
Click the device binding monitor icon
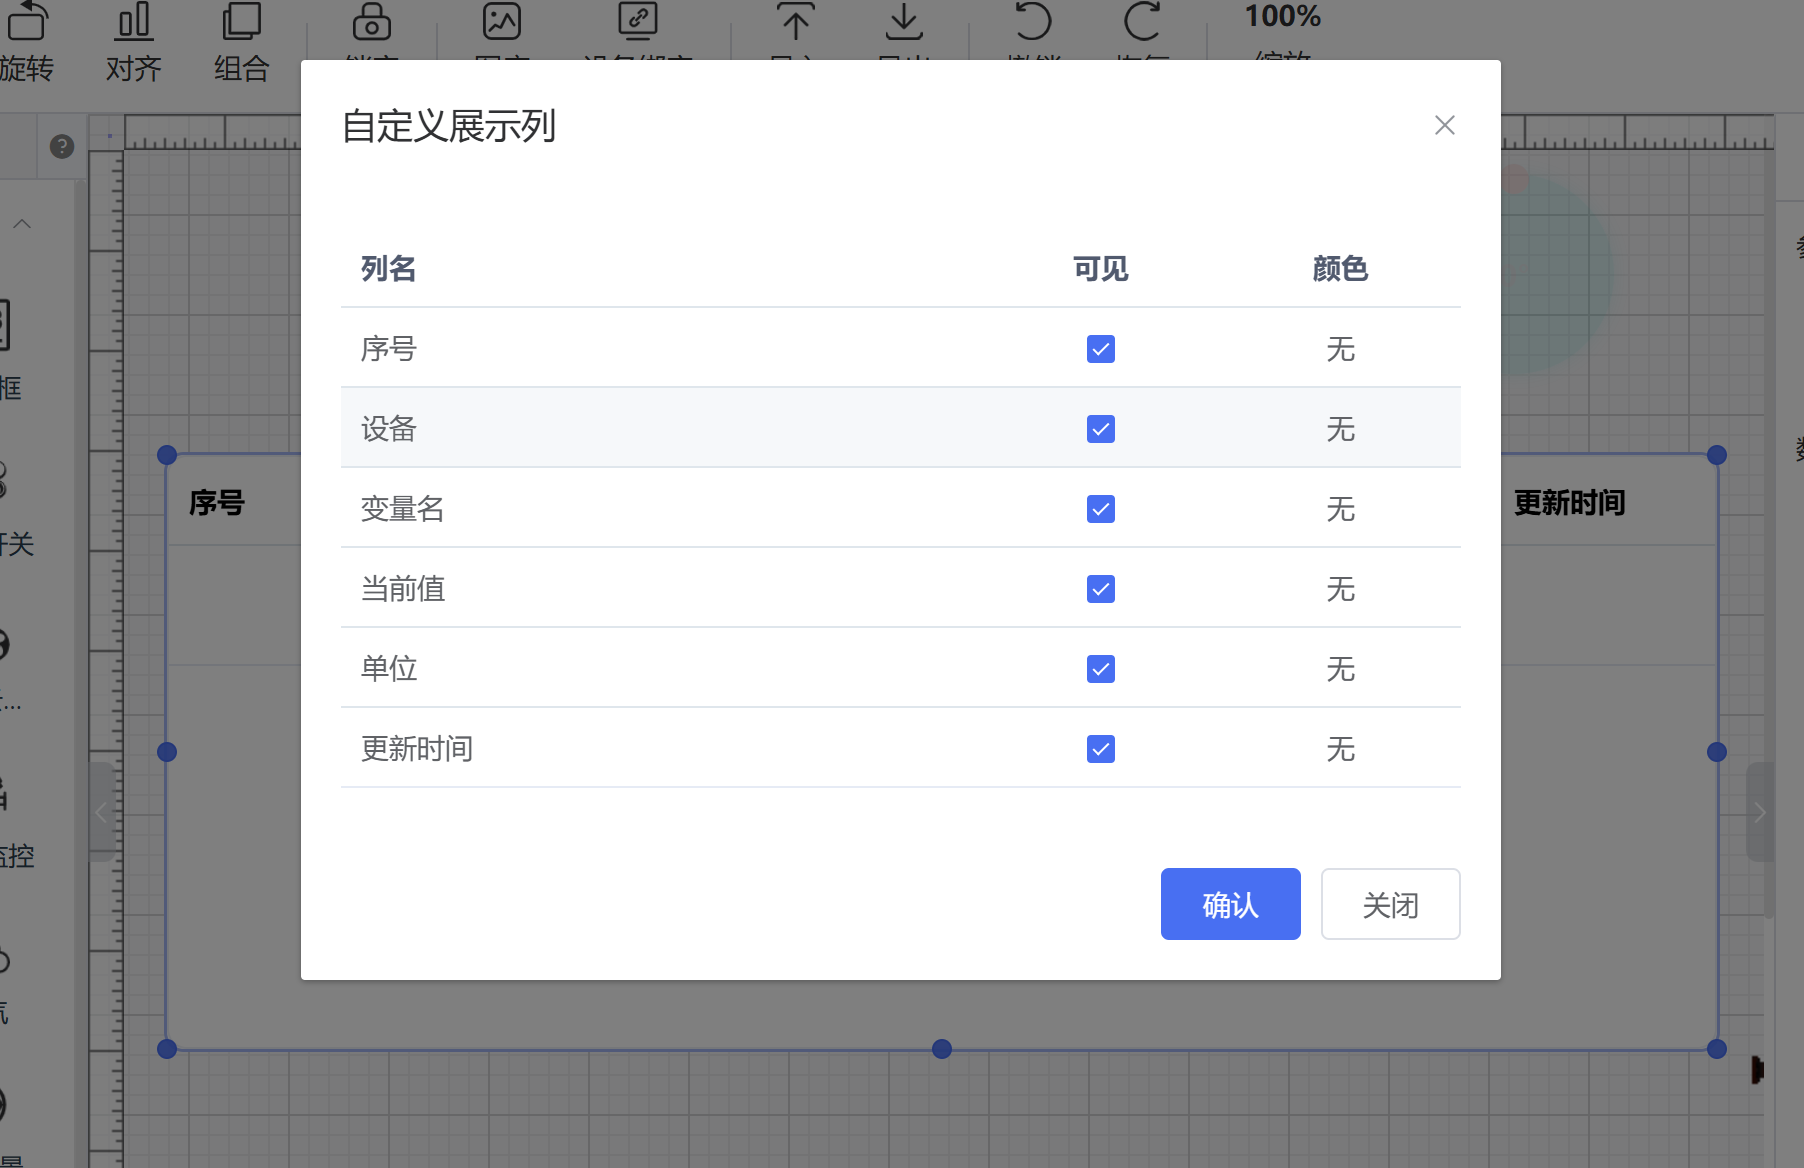click(x=637, y=22)
